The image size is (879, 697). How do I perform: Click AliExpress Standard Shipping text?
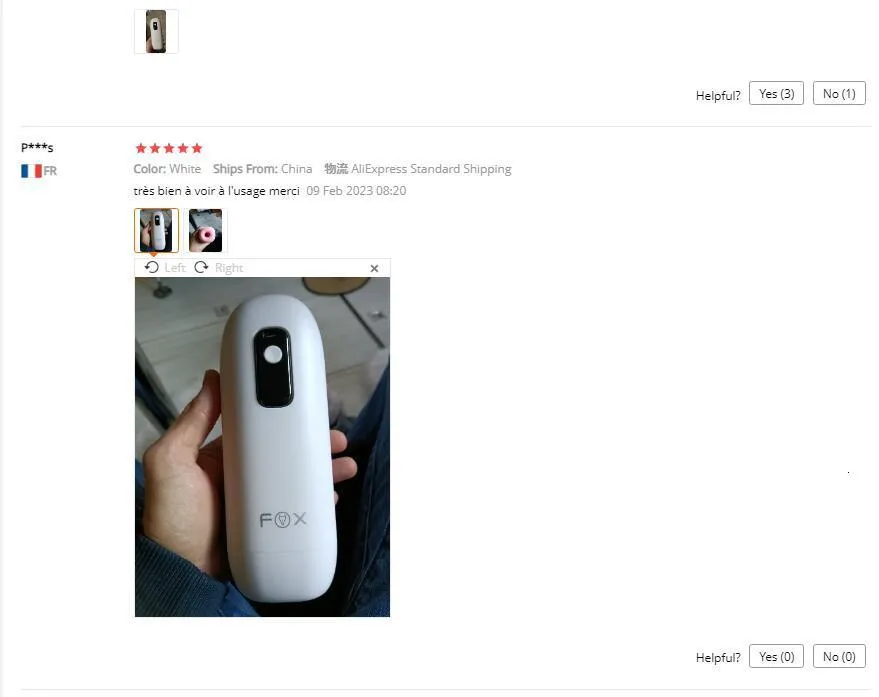click(431, 169)
